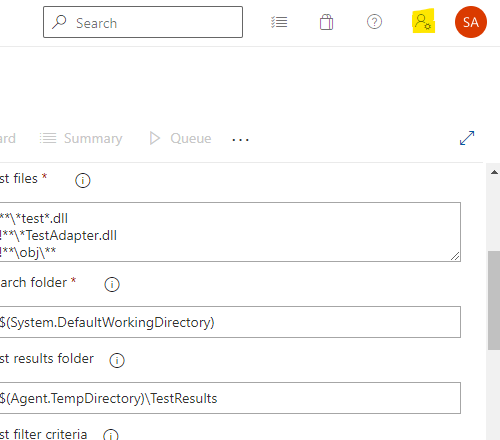Click the Summary list icon
This screenshot has height=440, width=500.
(x=48, y=138)
